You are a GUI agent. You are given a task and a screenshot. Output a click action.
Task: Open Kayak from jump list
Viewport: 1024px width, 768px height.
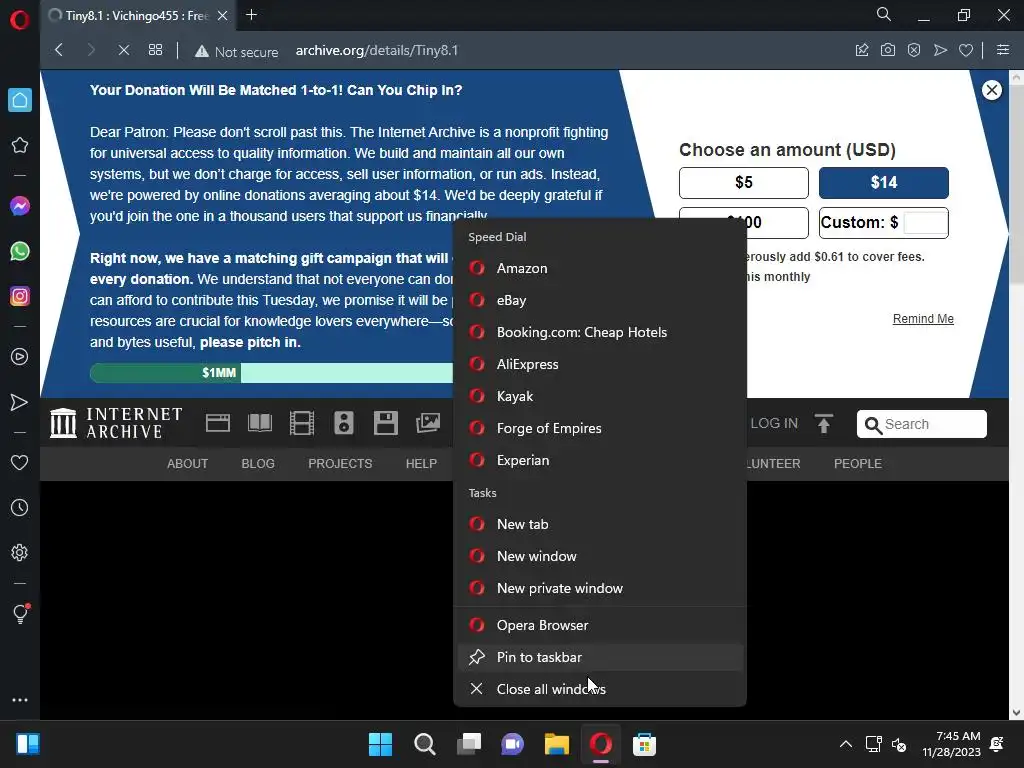tap(600, 396)
